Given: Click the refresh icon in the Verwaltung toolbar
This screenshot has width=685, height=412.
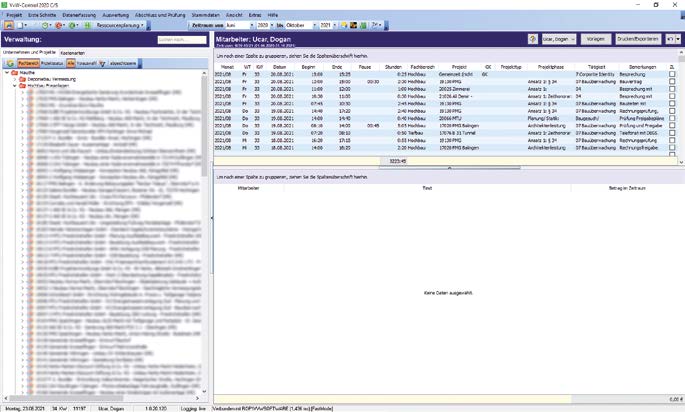Looking at the screenshot, I should tap(10, 63).
